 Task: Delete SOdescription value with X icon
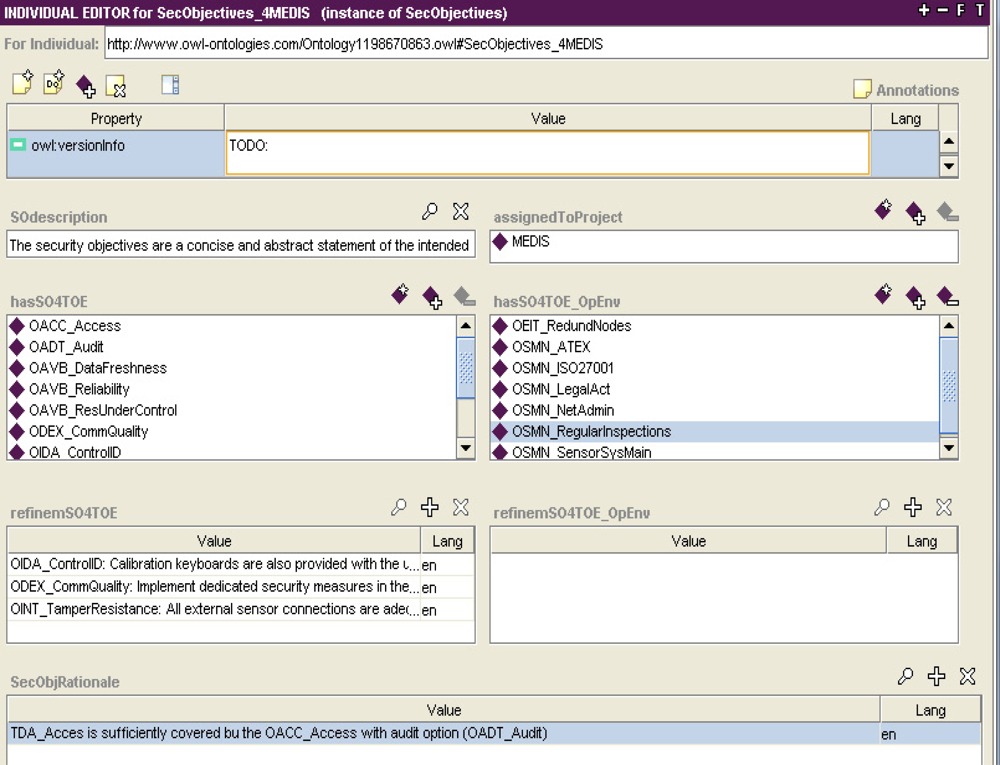click(x=461, y=211)
